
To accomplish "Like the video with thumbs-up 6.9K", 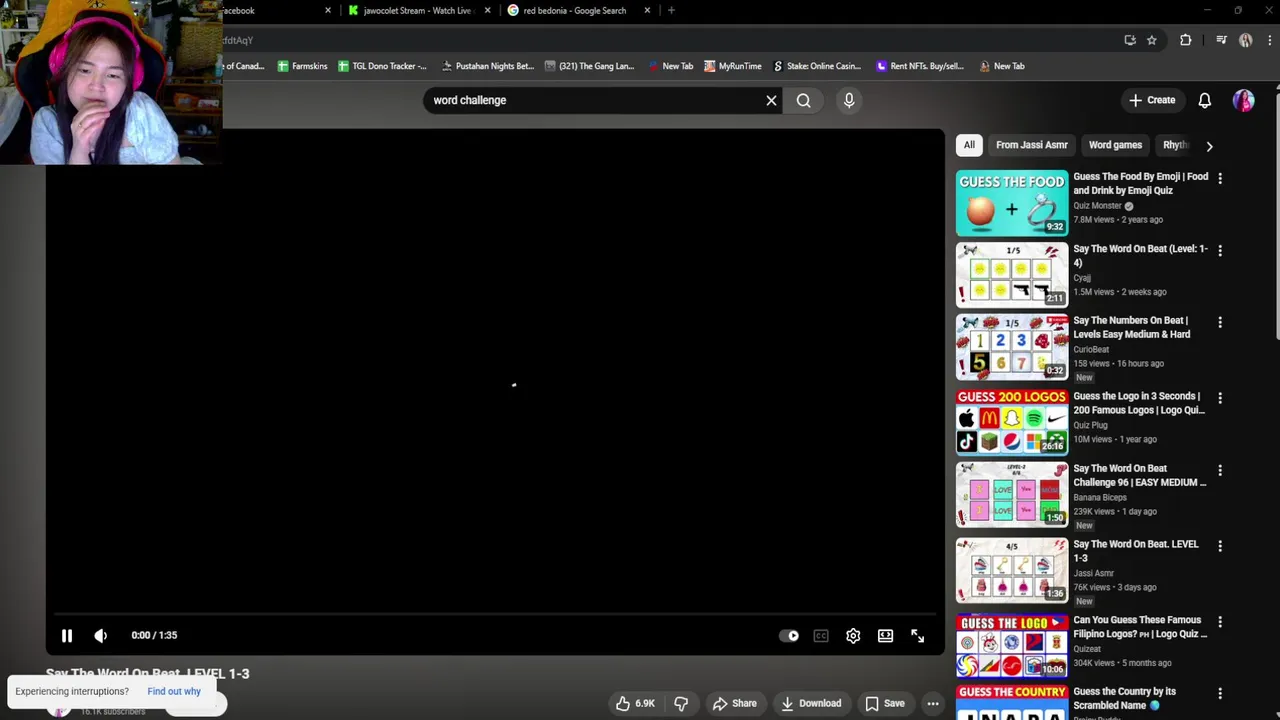I will [634, 703].
